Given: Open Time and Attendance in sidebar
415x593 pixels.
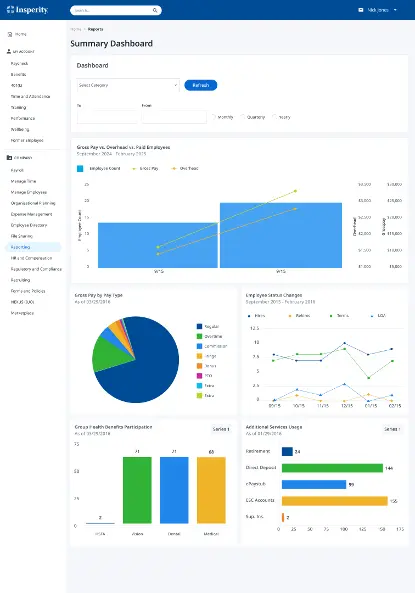Looking at the screenshot, I should tap(30, 96).
